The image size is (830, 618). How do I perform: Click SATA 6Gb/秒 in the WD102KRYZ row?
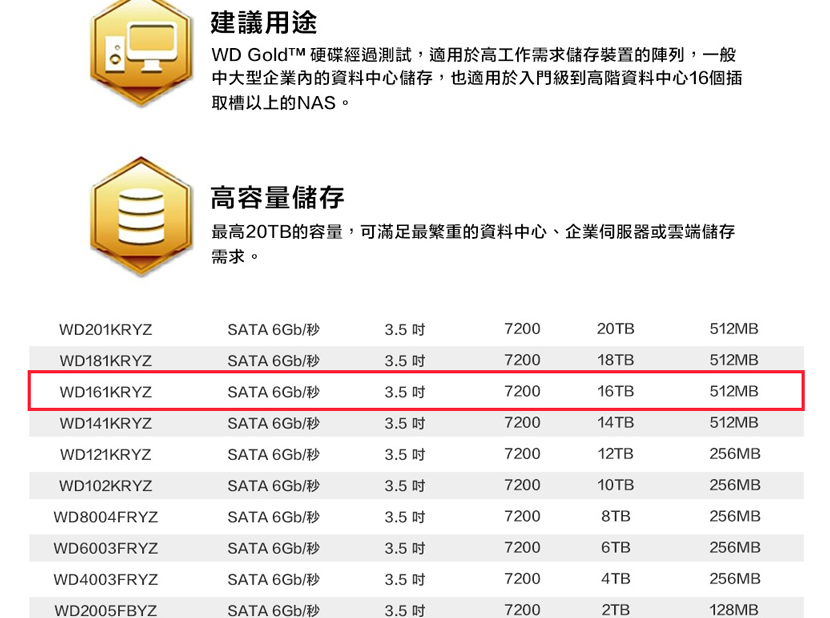[x=274, y=486]
